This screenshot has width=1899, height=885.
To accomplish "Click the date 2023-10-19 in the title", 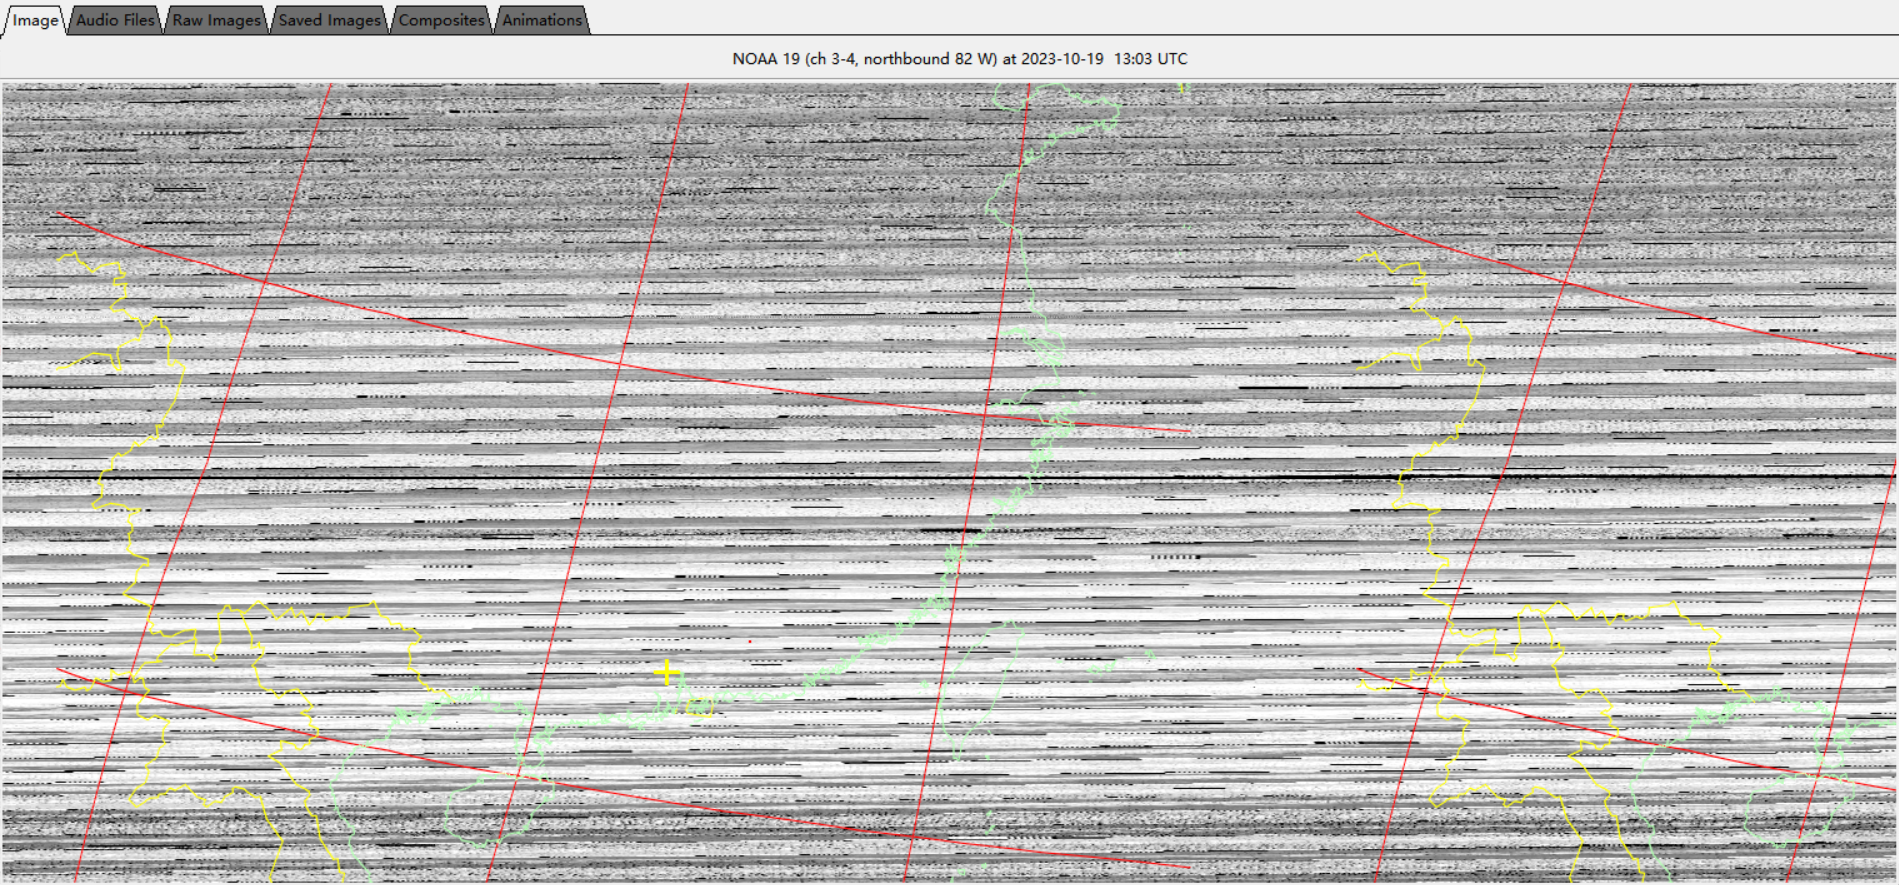I will point(1062,59).
